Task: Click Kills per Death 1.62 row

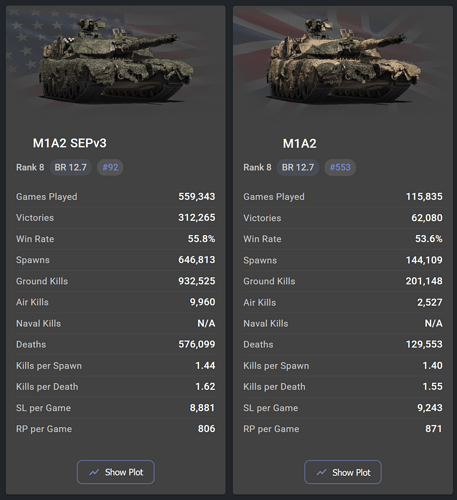Action: (x=116, y=387)
